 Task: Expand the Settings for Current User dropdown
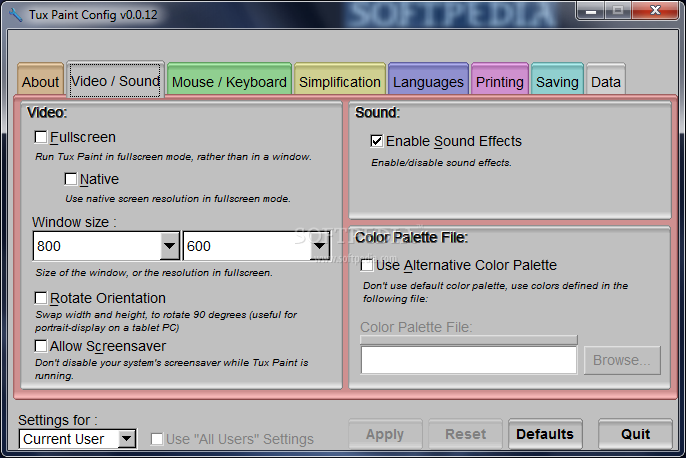click(x=127, y=439)
